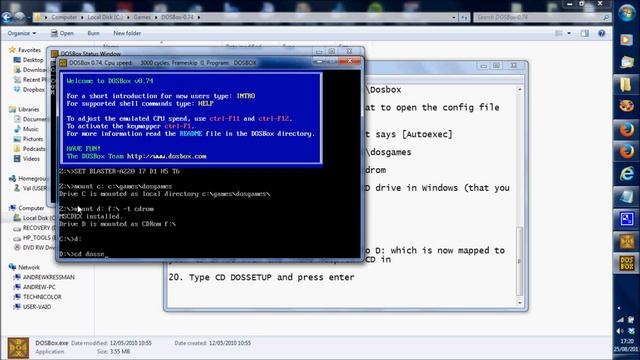Image resolution: width=640 pixels, height=360 pixels.
Task: Change view using the Explorer views icon
Action: point(559,33)
